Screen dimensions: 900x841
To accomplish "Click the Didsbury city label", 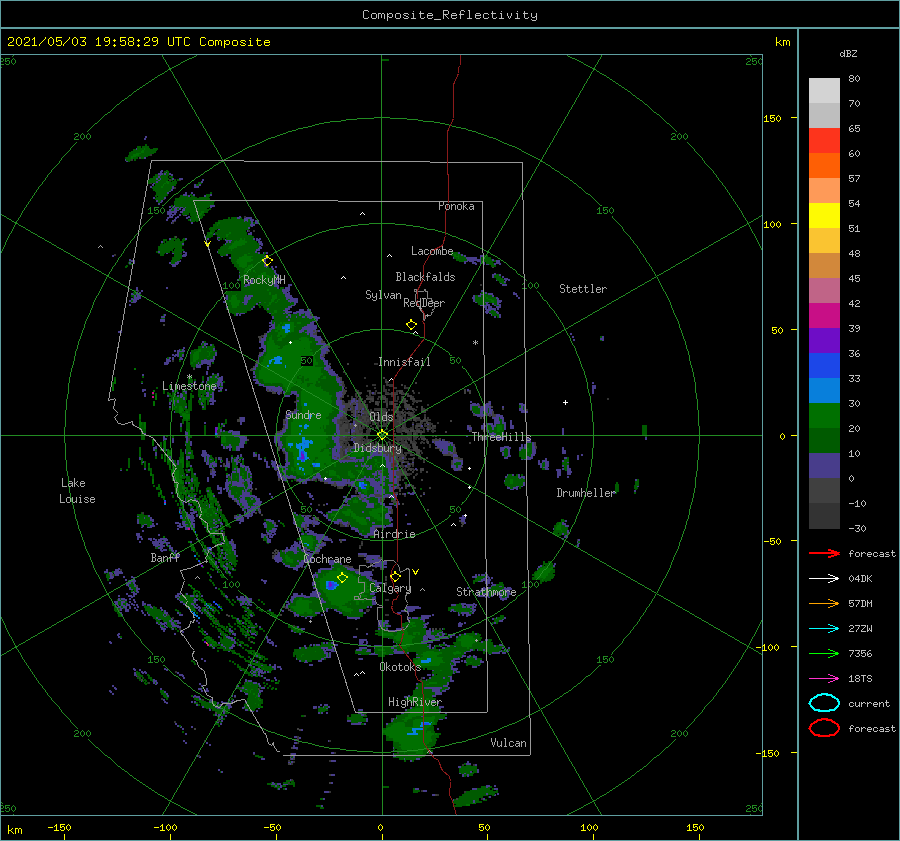I will click(x=378, y=448).
